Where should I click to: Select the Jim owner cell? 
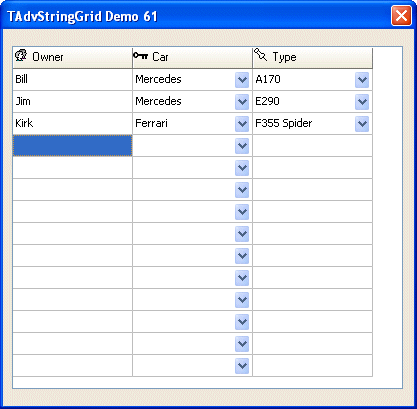pos(72,101)
